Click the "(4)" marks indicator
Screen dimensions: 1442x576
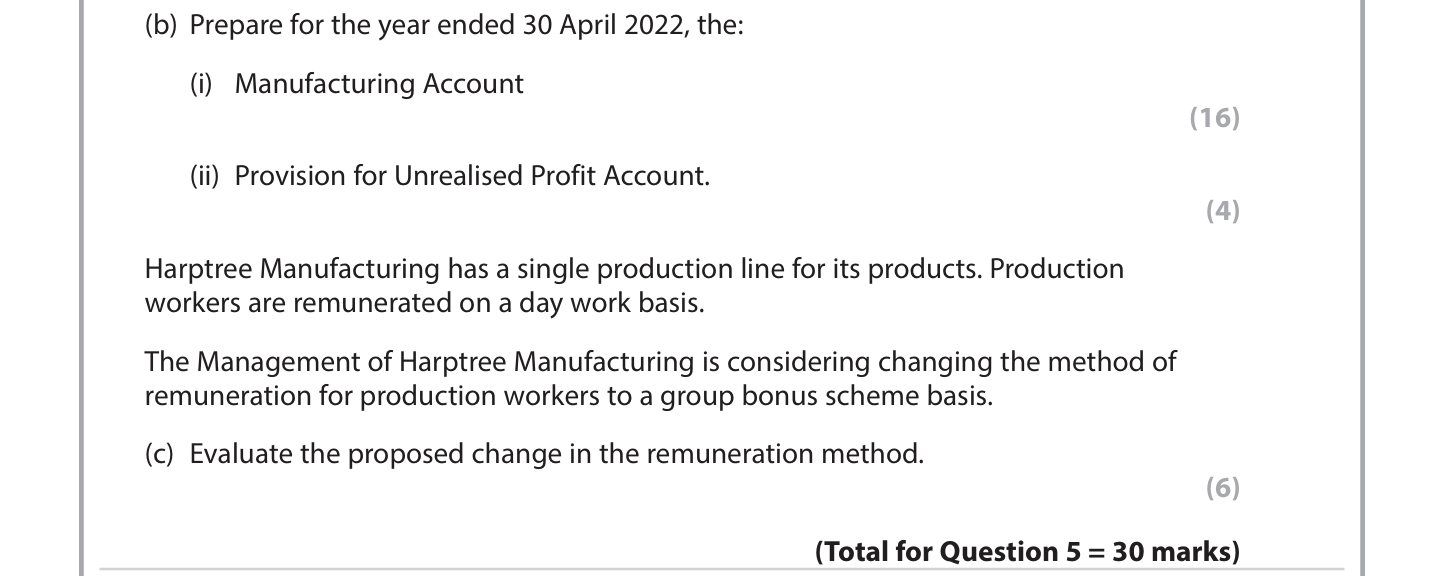(1222, 211)
